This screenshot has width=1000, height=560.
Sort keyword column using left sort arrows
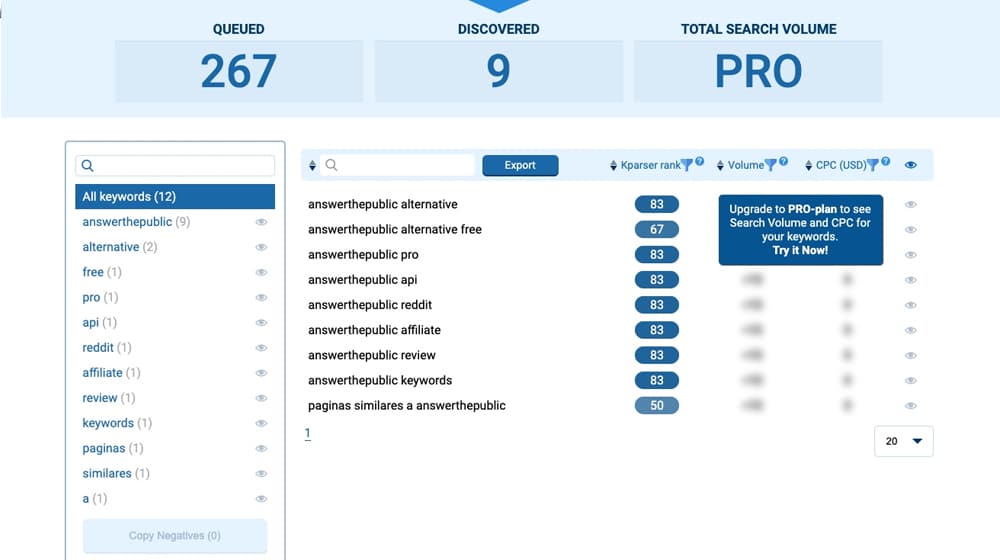[312, 165]
